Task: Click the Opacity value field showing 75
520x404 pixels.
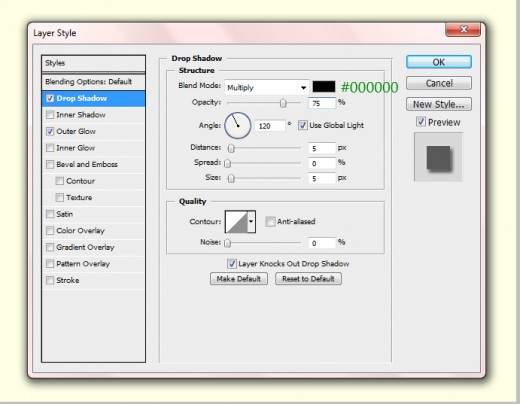Action: click(321, 103)
